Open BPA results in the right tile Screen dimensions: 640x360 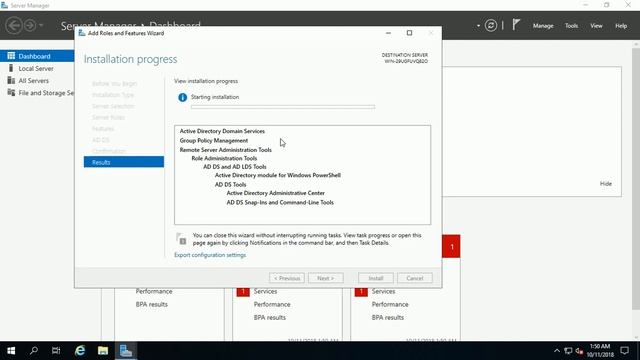[387, 318]
